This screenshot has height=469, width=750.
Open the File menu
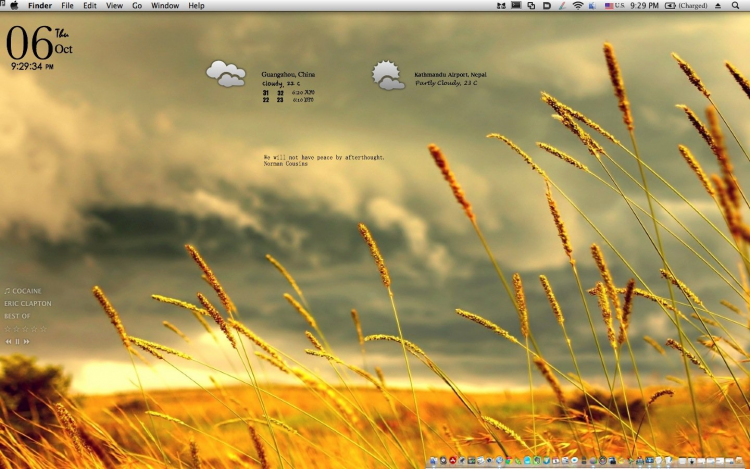pyautogui.click(x=67, y=5)
